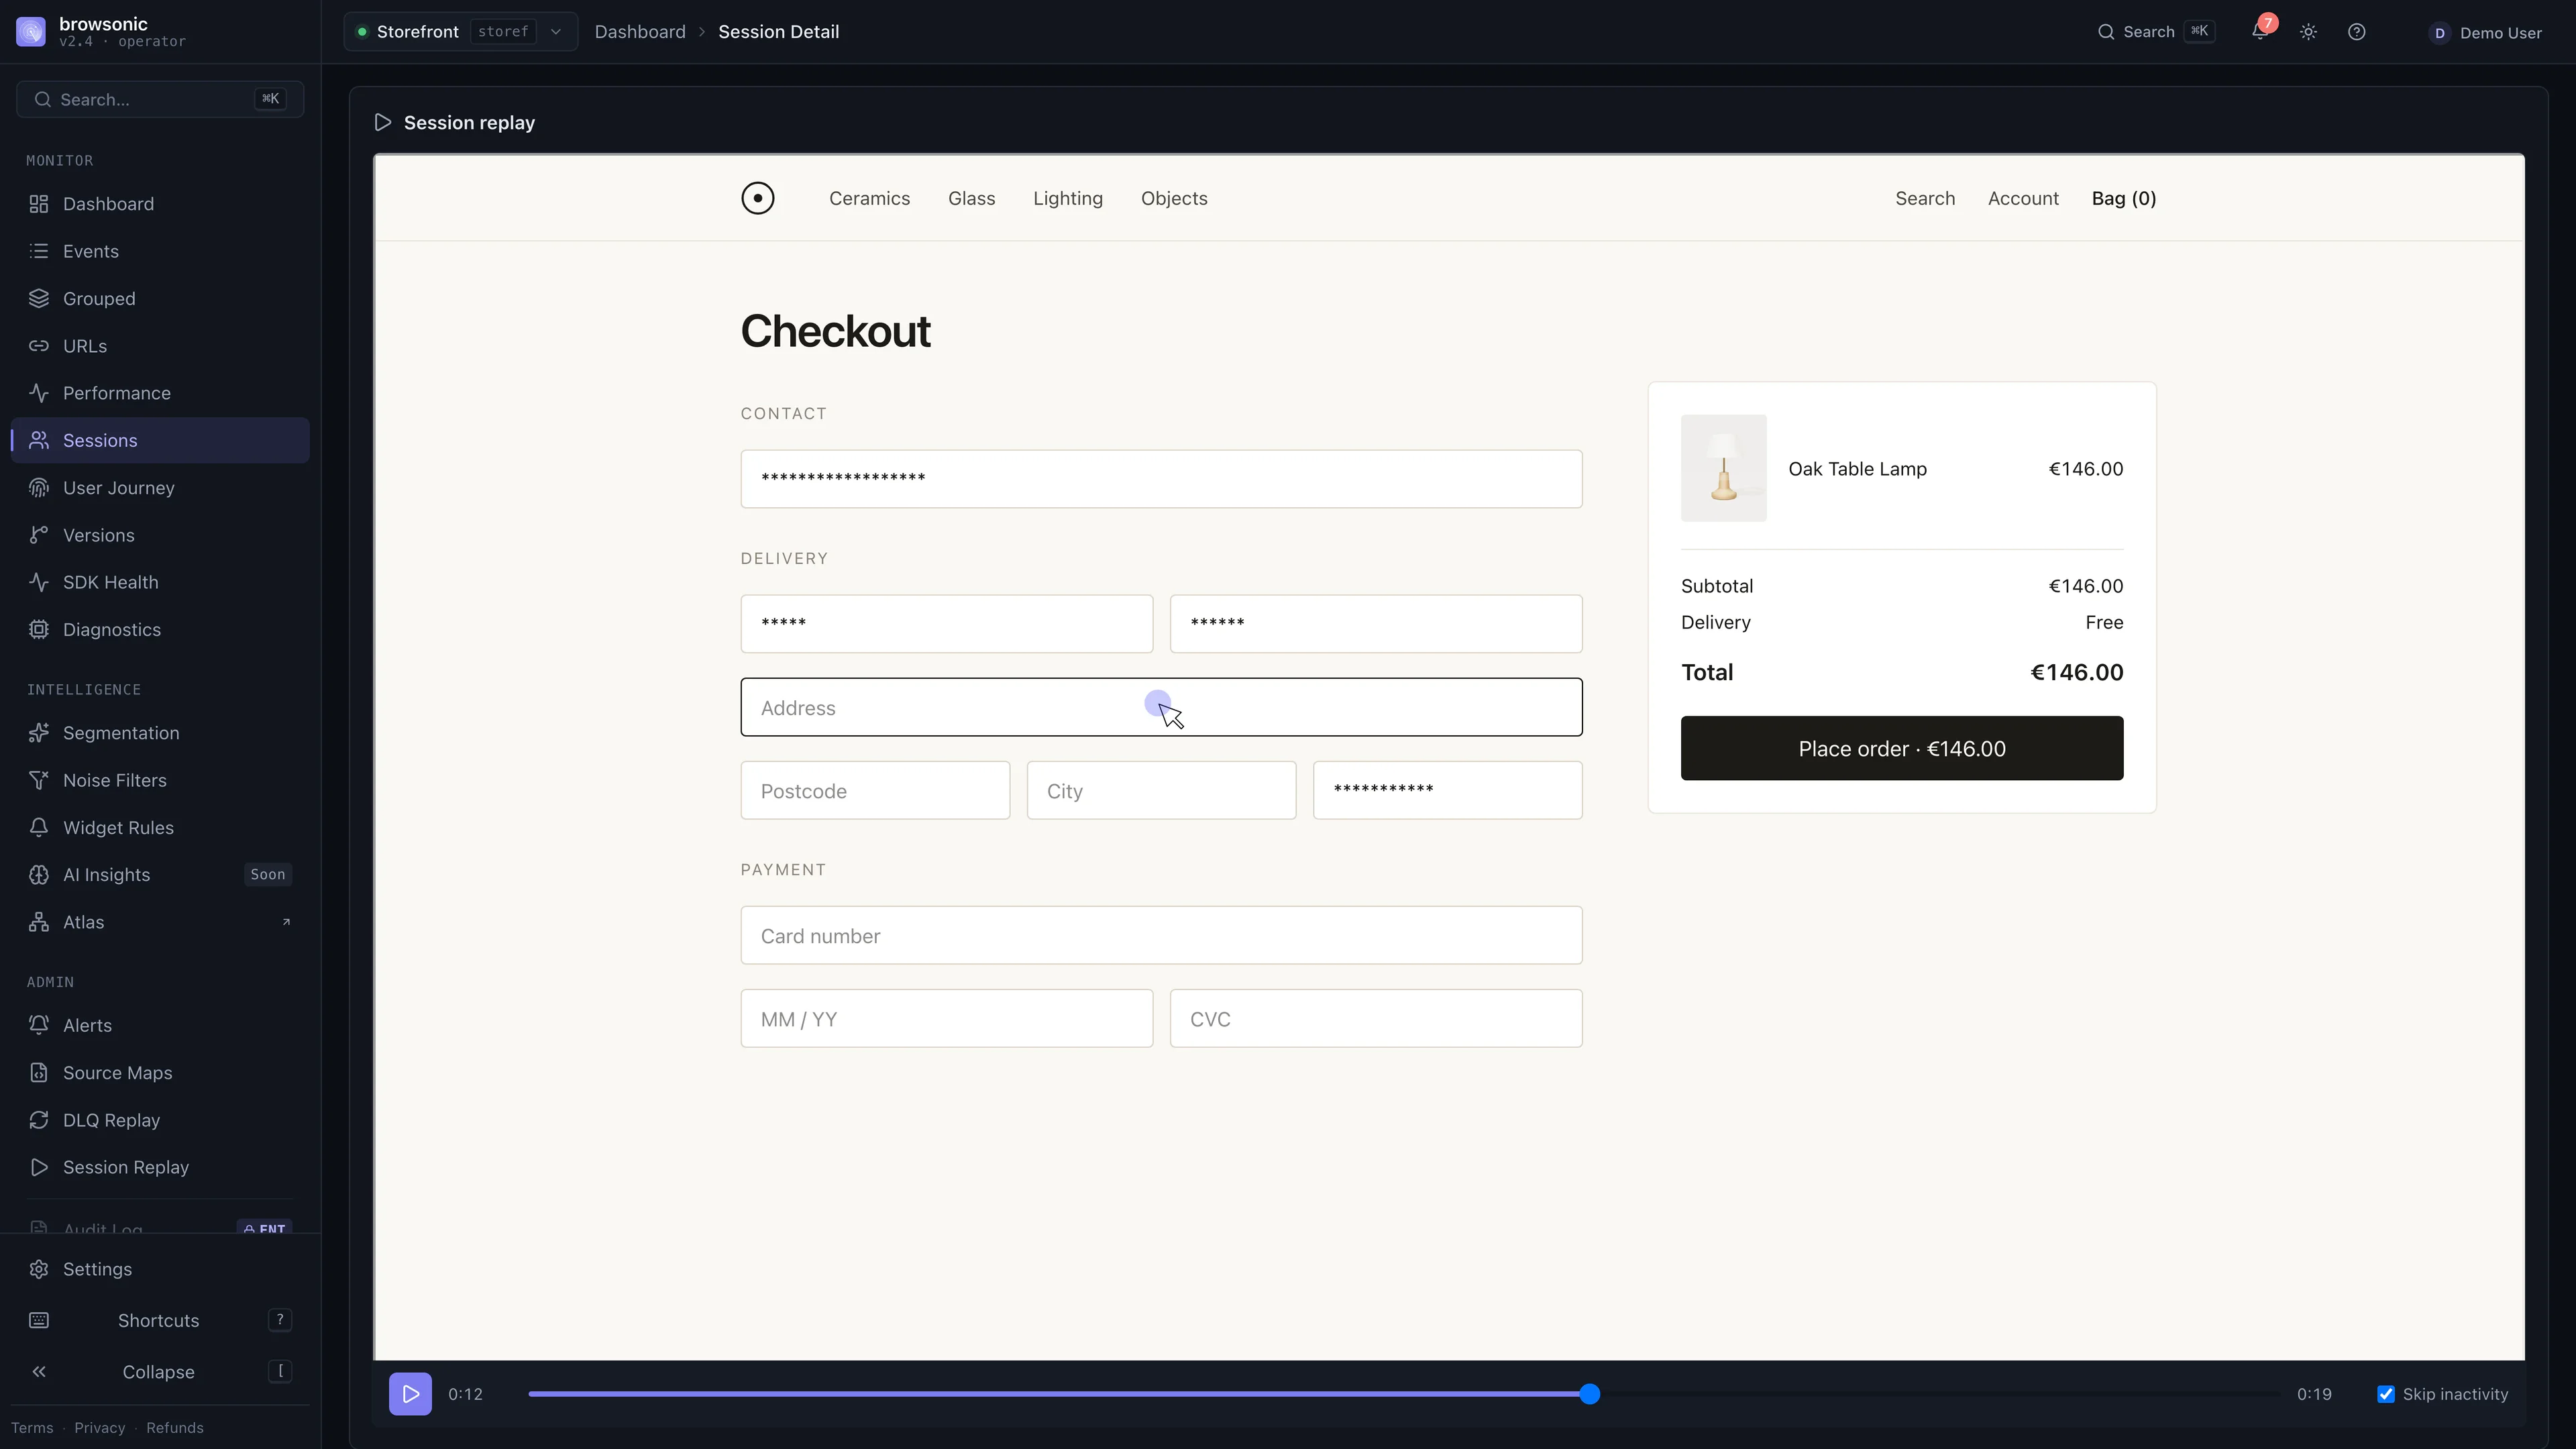The image size is (2576, 1449).
Task: Open the Sessions sidebar item
Action: 160,440
